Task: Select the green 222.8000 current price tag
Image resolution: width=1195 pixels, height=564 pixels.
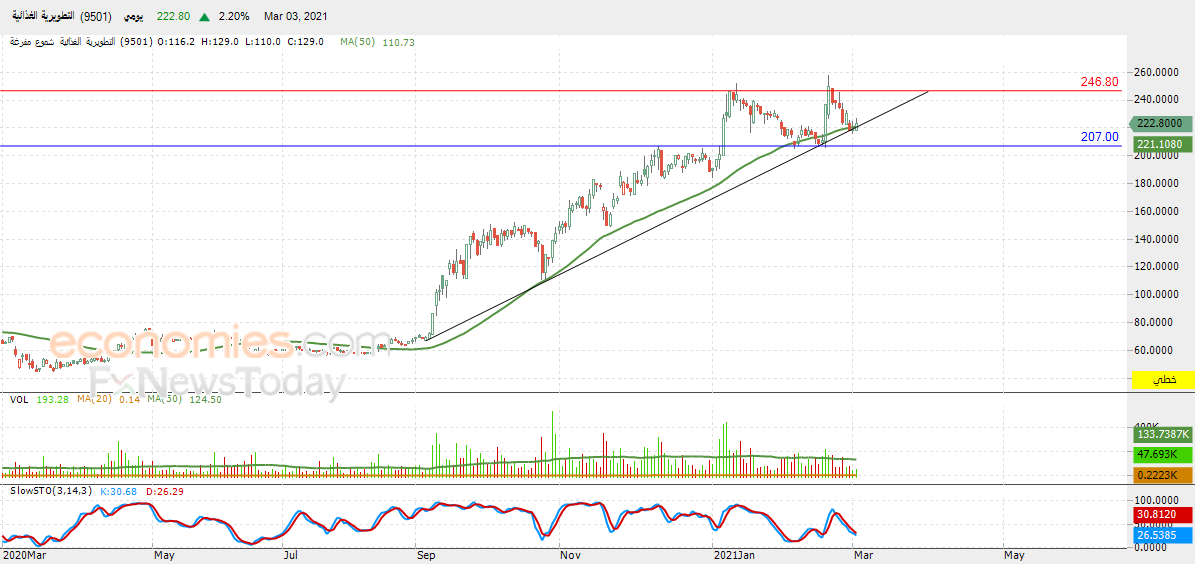Action: pyautogui.click(x=1162, y=123)
